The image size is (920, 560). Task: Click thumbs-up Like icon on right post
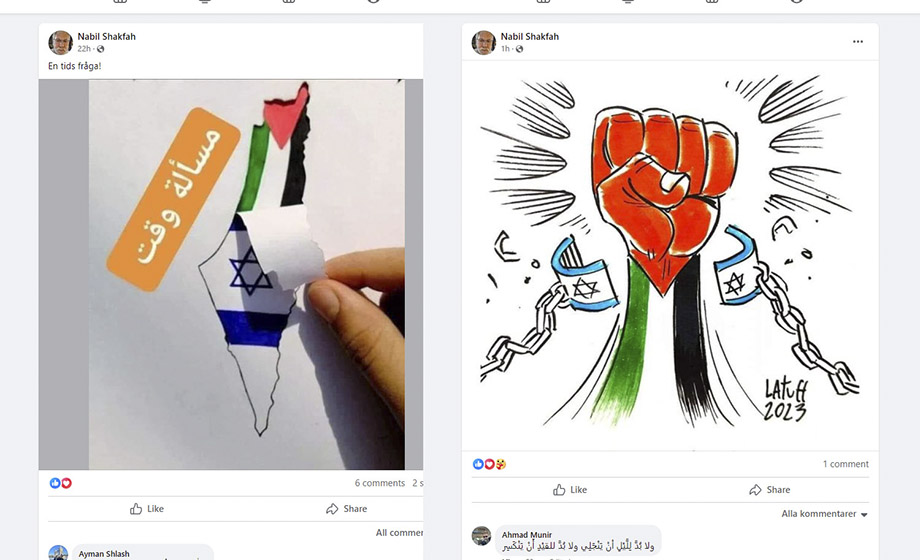559,490
